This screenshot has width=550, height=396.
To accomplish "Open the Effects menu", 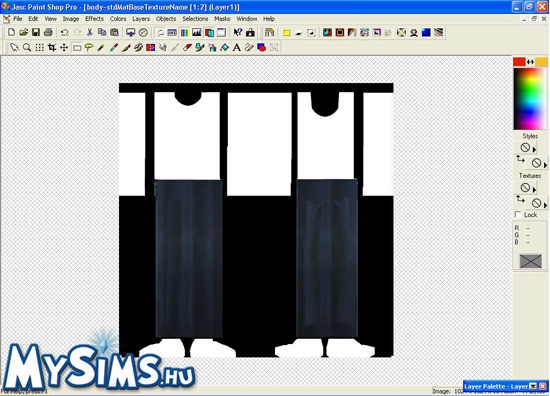I will pyautogui.click(x=94, y=19).
